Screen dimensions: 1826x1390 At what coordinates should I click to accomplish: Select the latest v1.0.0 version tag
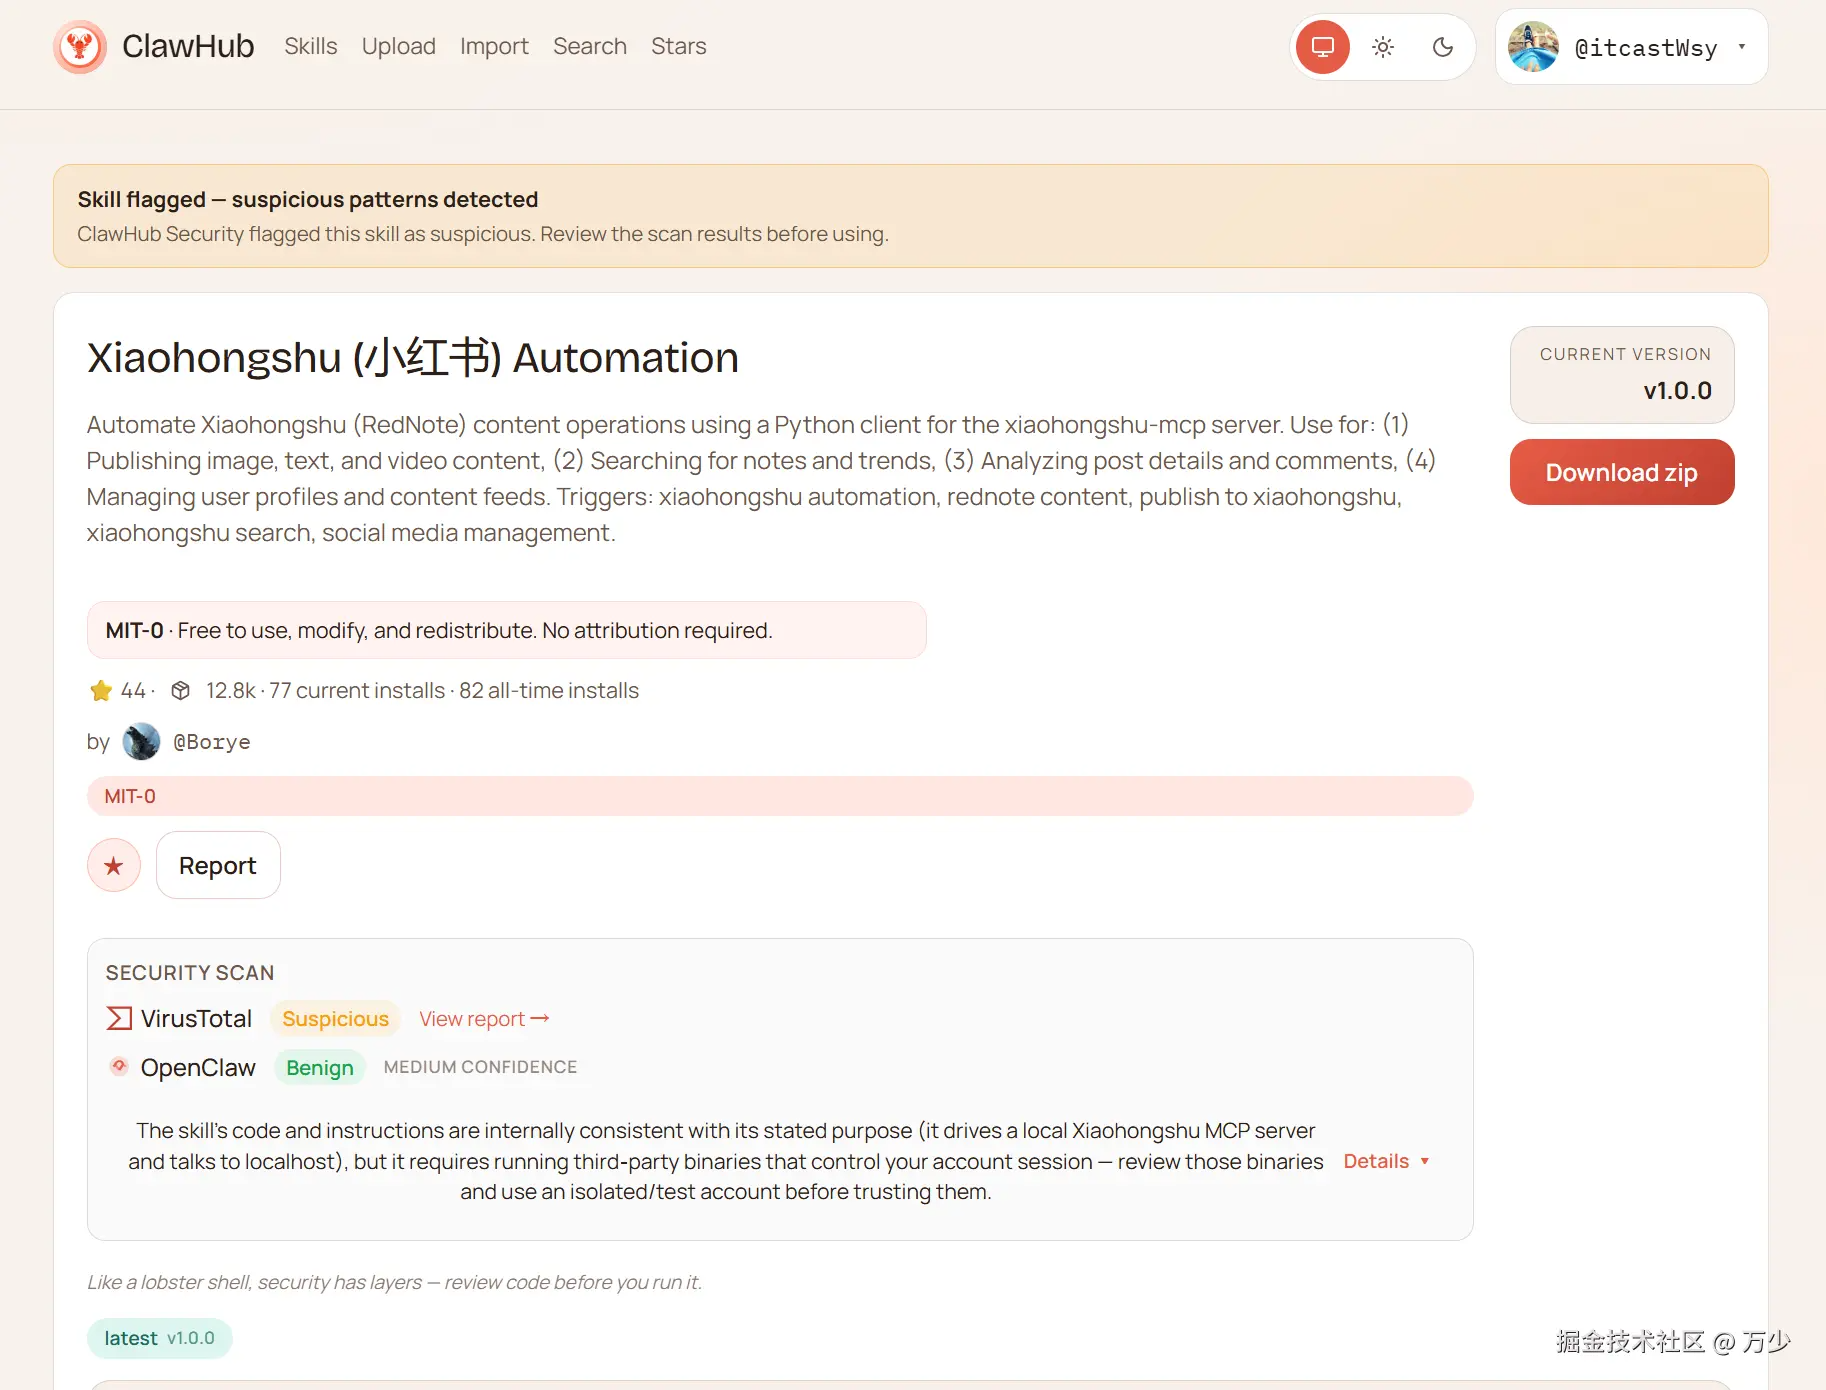159,1338
